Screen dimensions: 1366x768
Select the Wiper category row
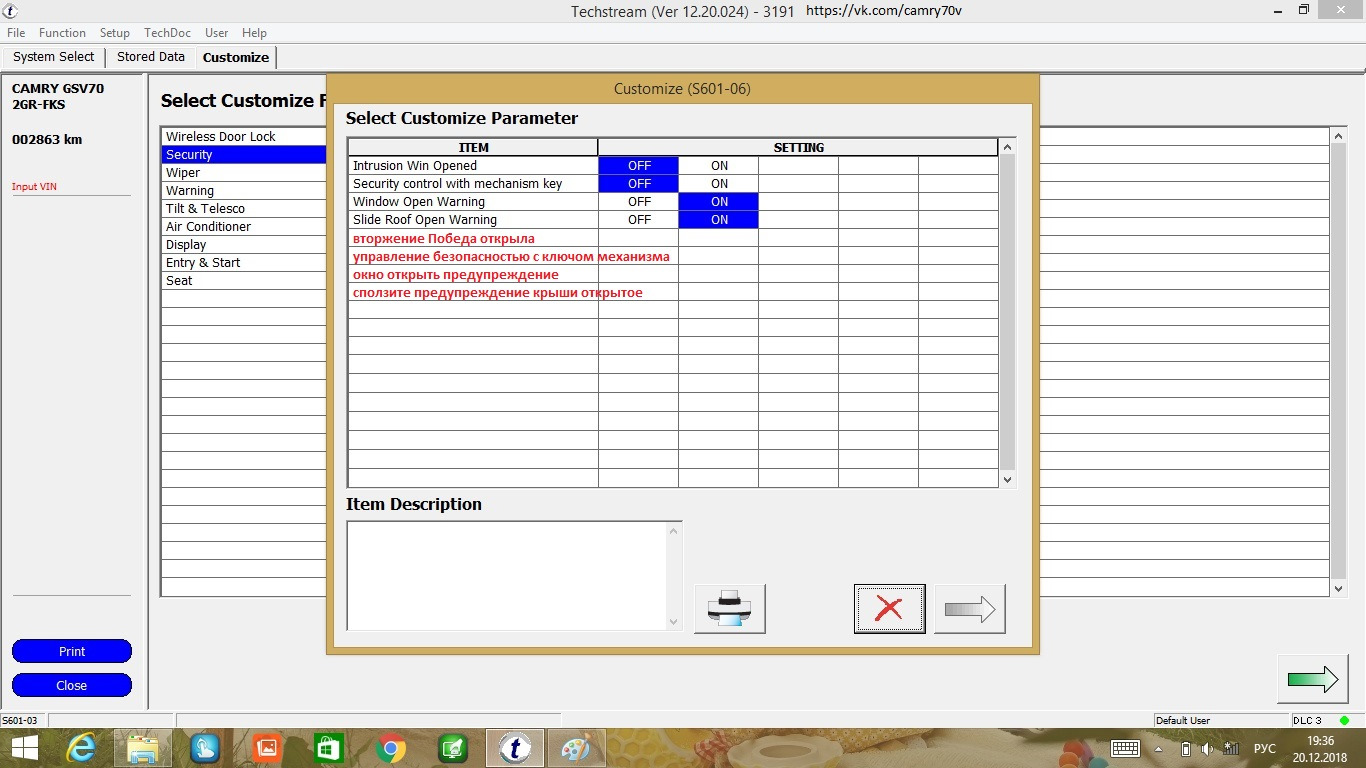[244, 173]
